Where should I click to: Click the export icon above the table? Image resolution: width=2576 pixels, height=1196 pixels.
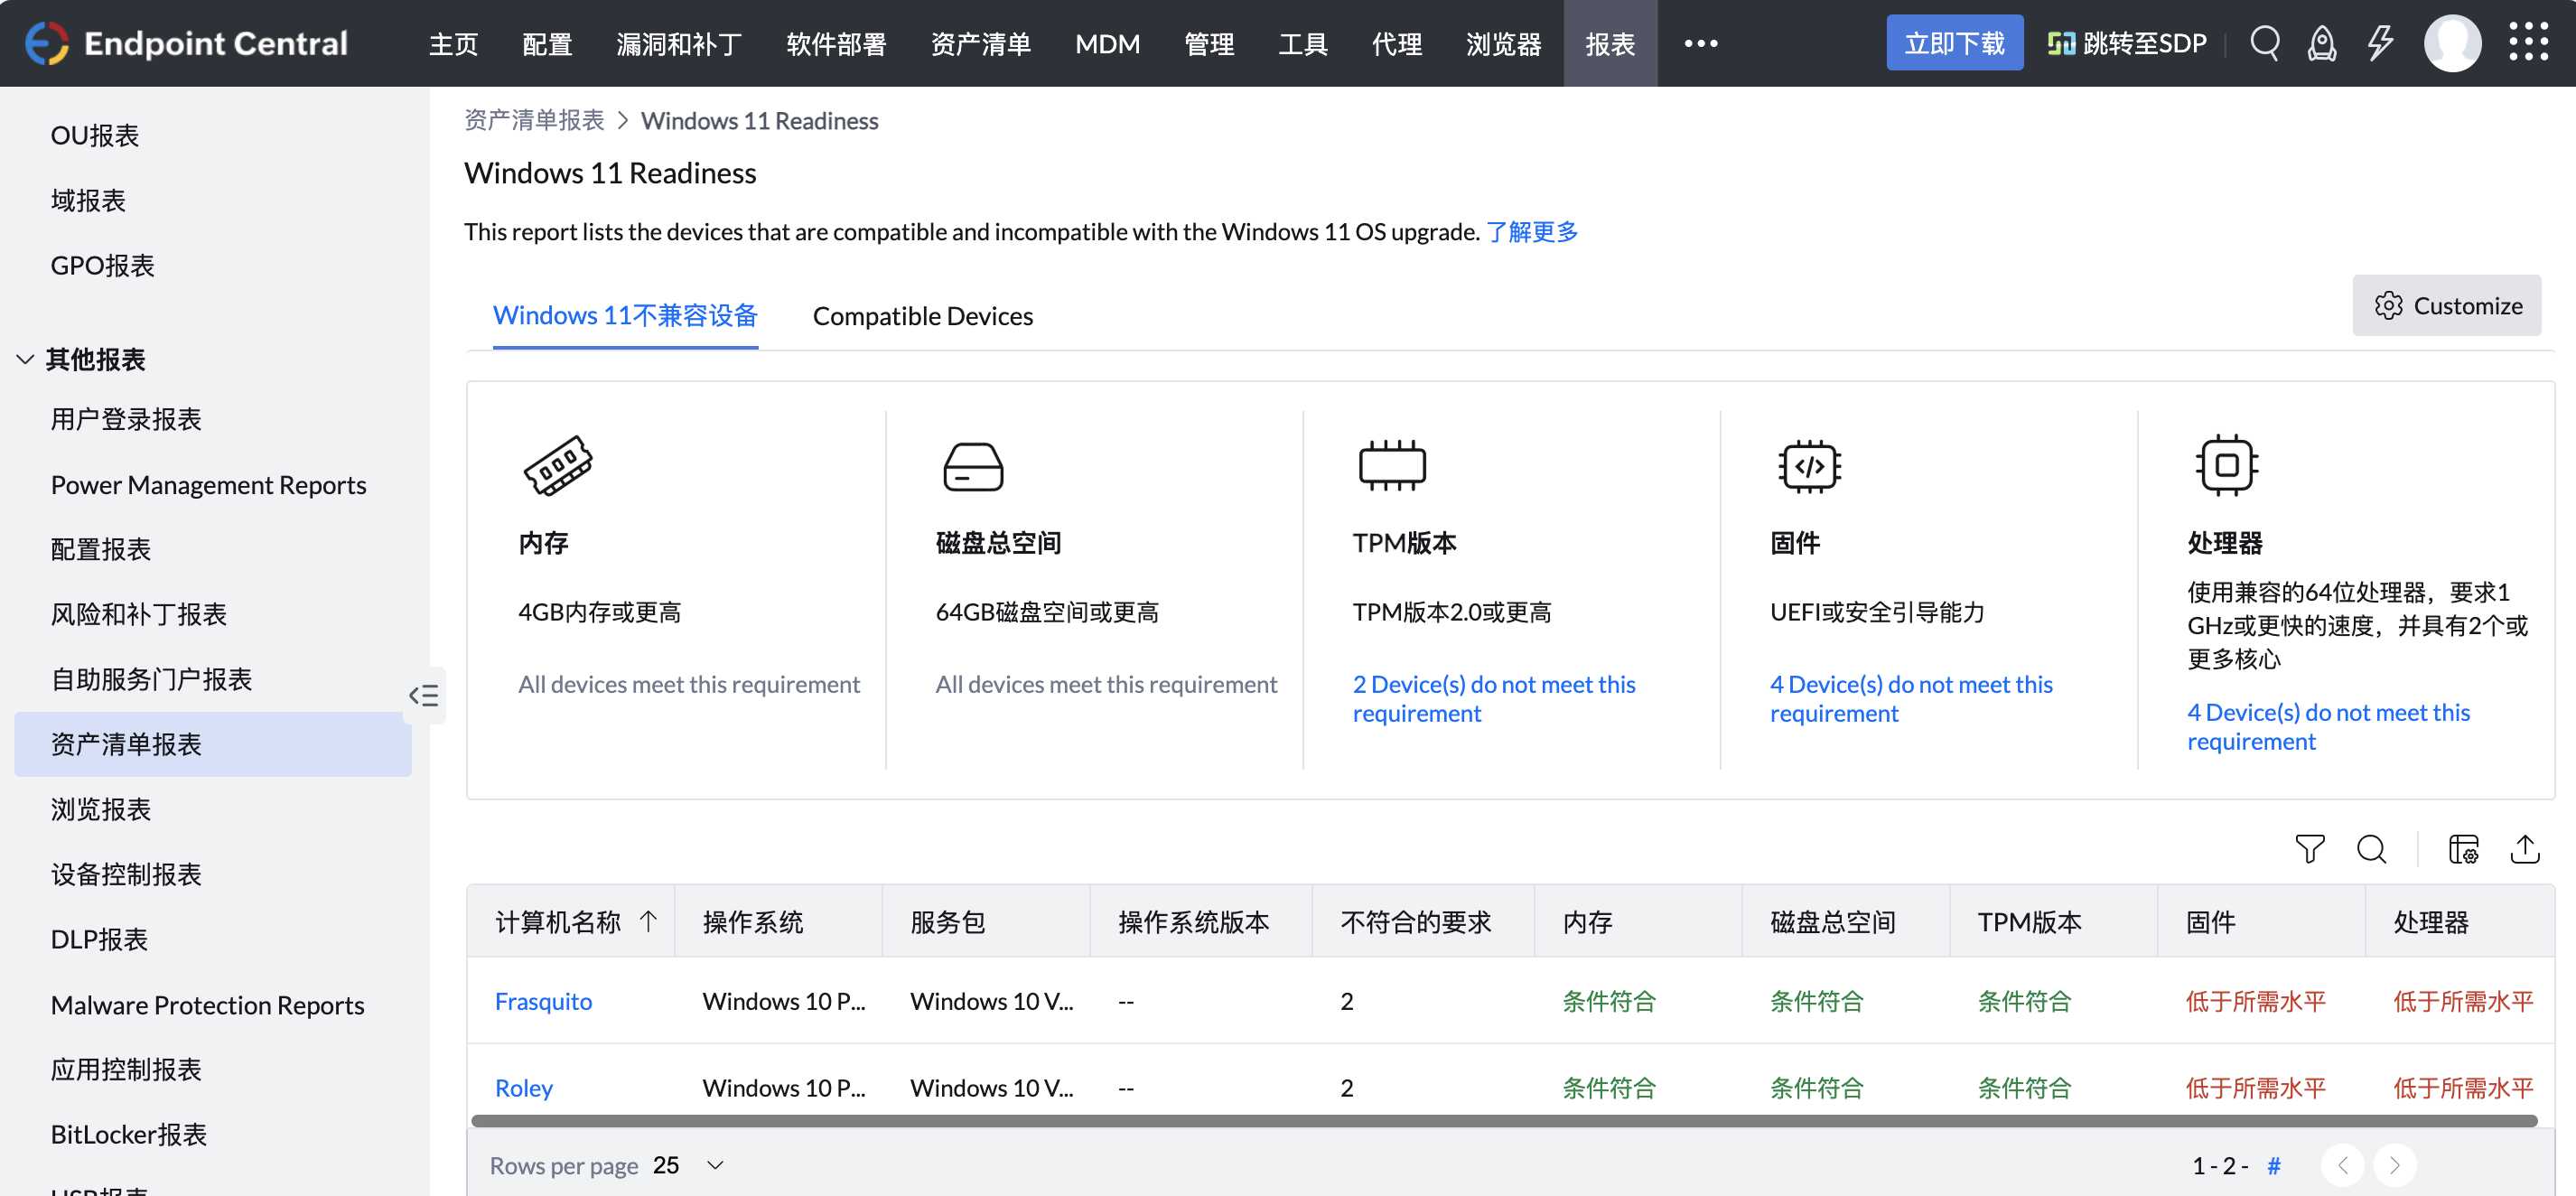2525,849
